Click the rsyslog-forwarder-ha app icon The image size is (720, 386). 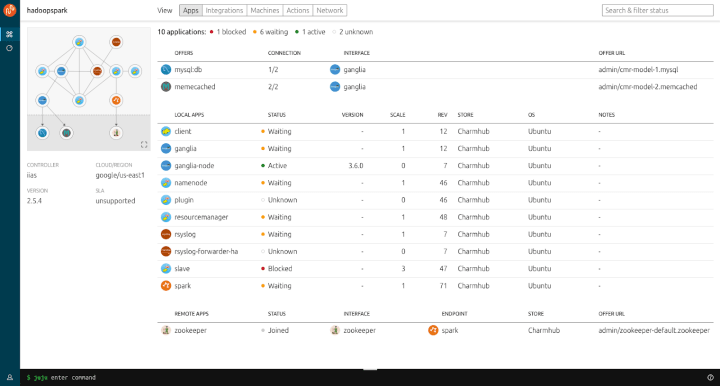coord(166,252)
